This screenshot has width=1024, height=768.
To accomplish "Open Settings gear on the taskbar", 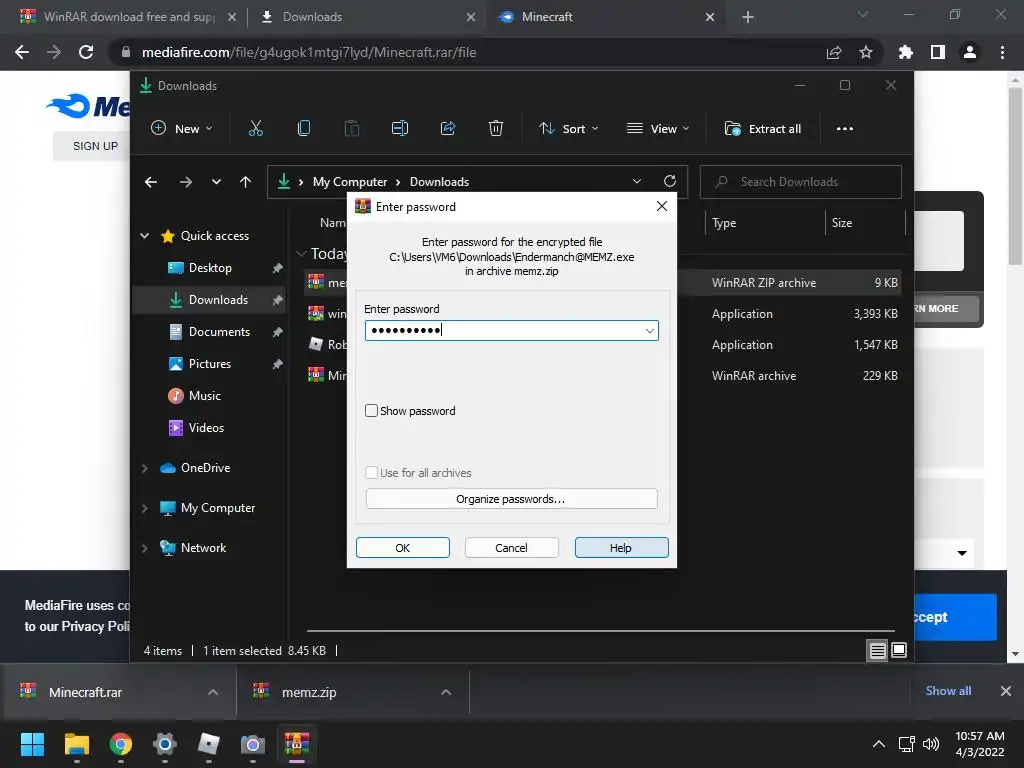I will click(x=165, y=744).
